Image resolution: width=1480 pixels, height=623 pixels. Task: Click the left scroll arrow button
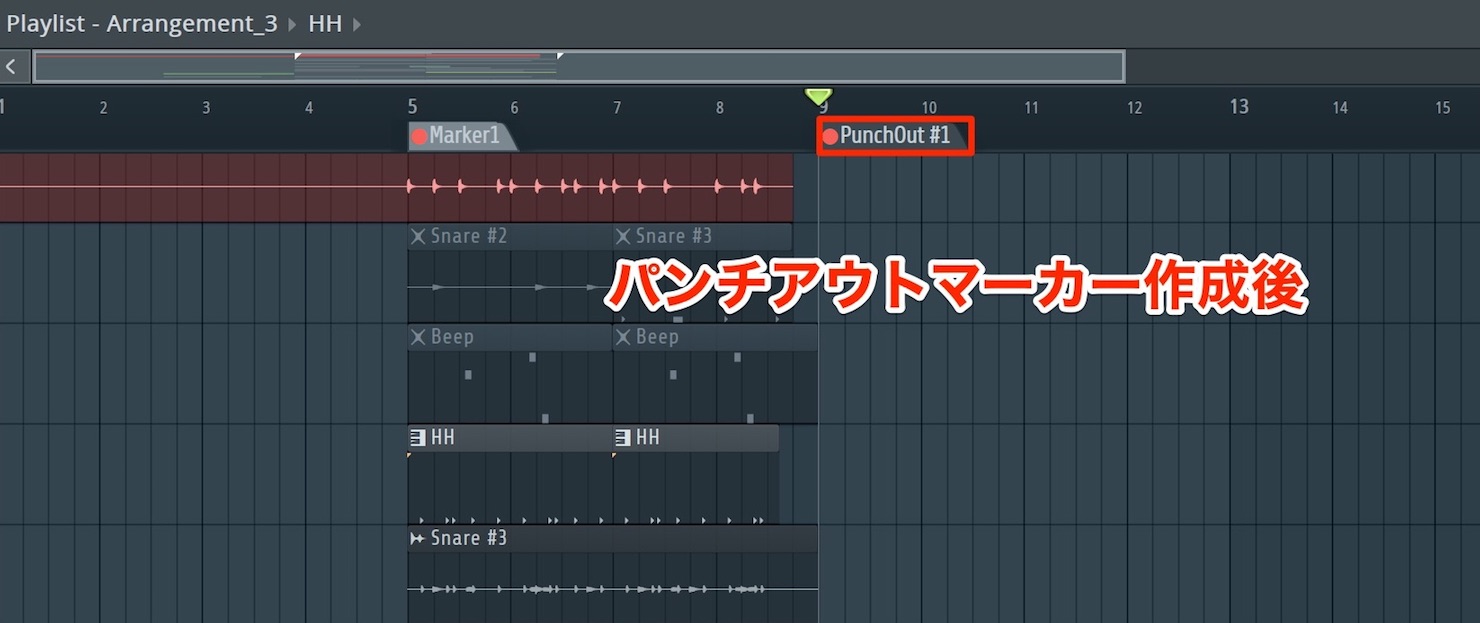pos(11,67)
